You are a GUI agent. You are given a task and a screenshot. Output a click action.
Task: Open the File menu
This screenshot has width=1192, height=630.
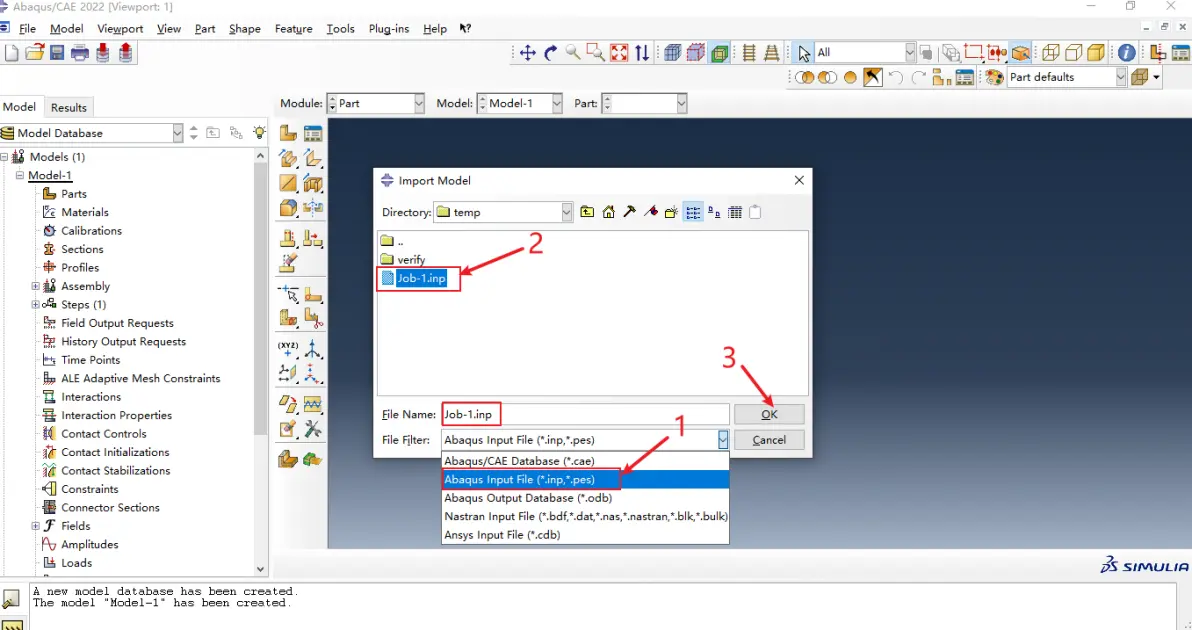[27, 29]
